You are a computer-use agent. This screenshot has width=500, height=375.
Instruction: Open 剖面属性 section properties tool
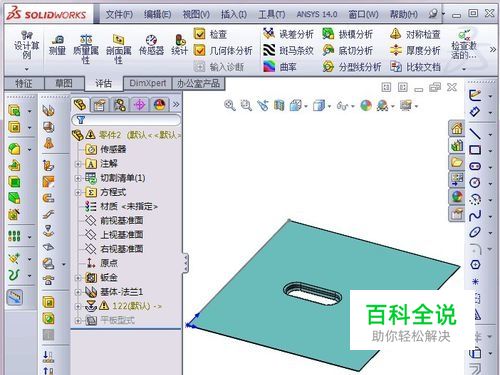(119, 49)
